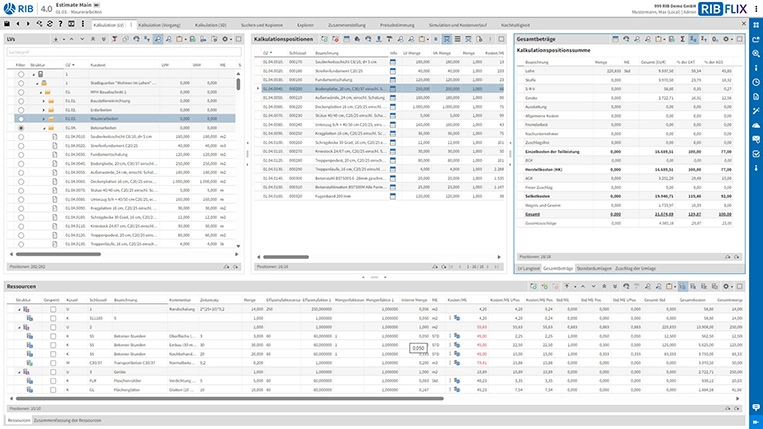Collapse the MFH Bauabschnitt 1 node
763x429 pixels.
pos(40,92)
